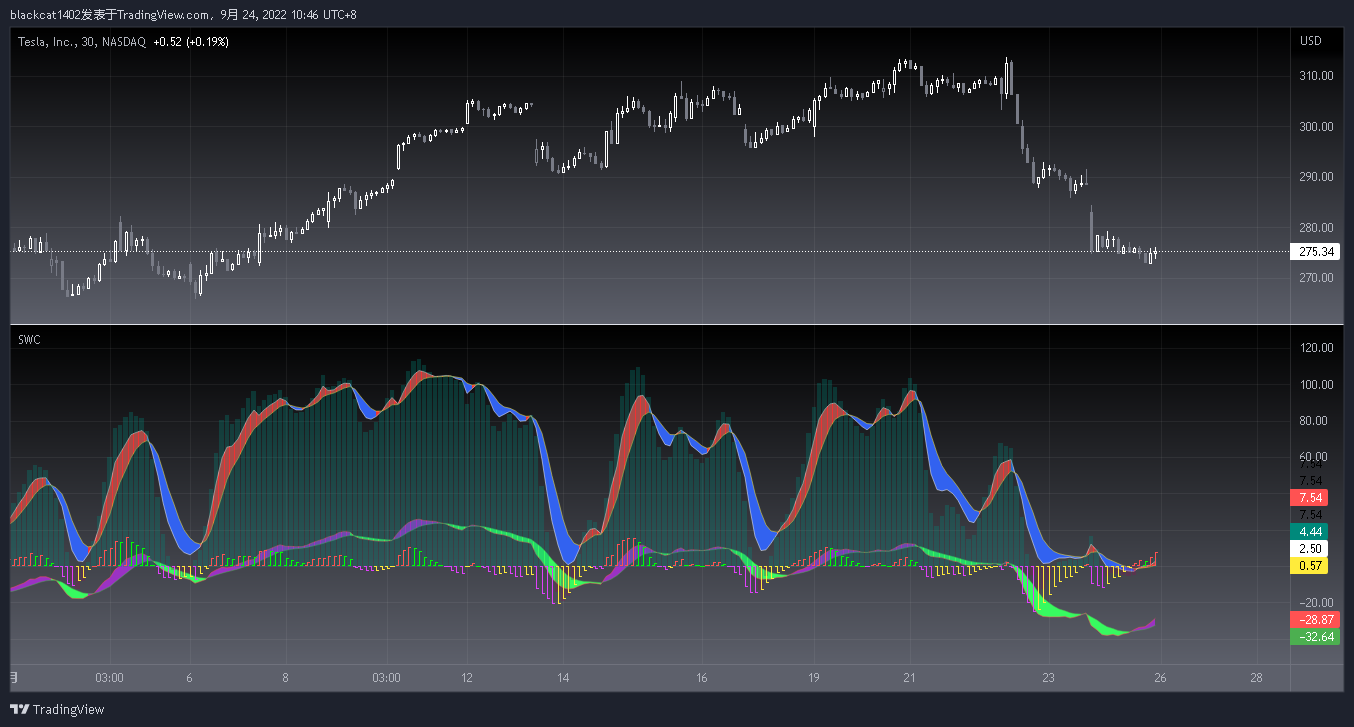Viewport: 1354px width, 727px height.
Task: Click the SWC indicator label
Action: 30,340
